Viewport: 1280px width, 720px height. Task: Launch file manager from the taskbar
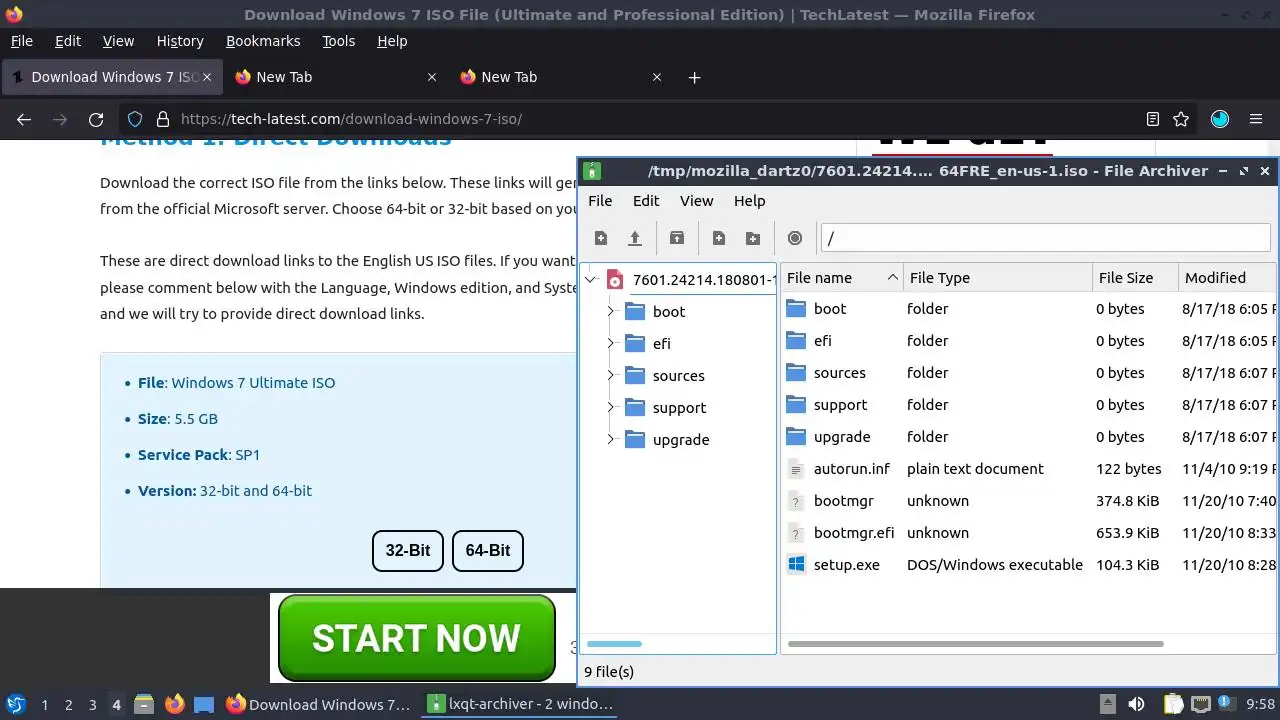[144, 704]
